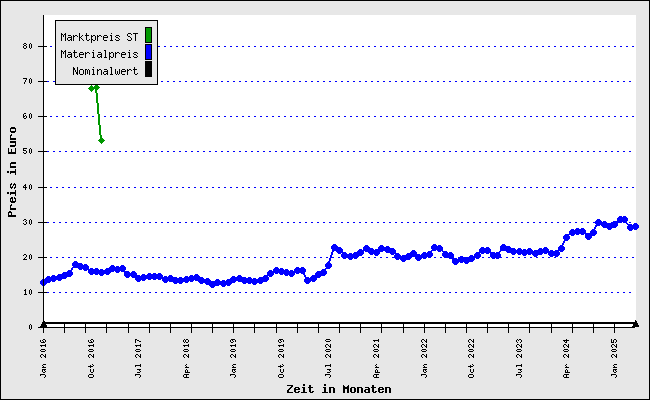This screenshot has height=400, width=650.
Task: Click the blue Materialpreis legend swatch
Action: tap(148, 52)
